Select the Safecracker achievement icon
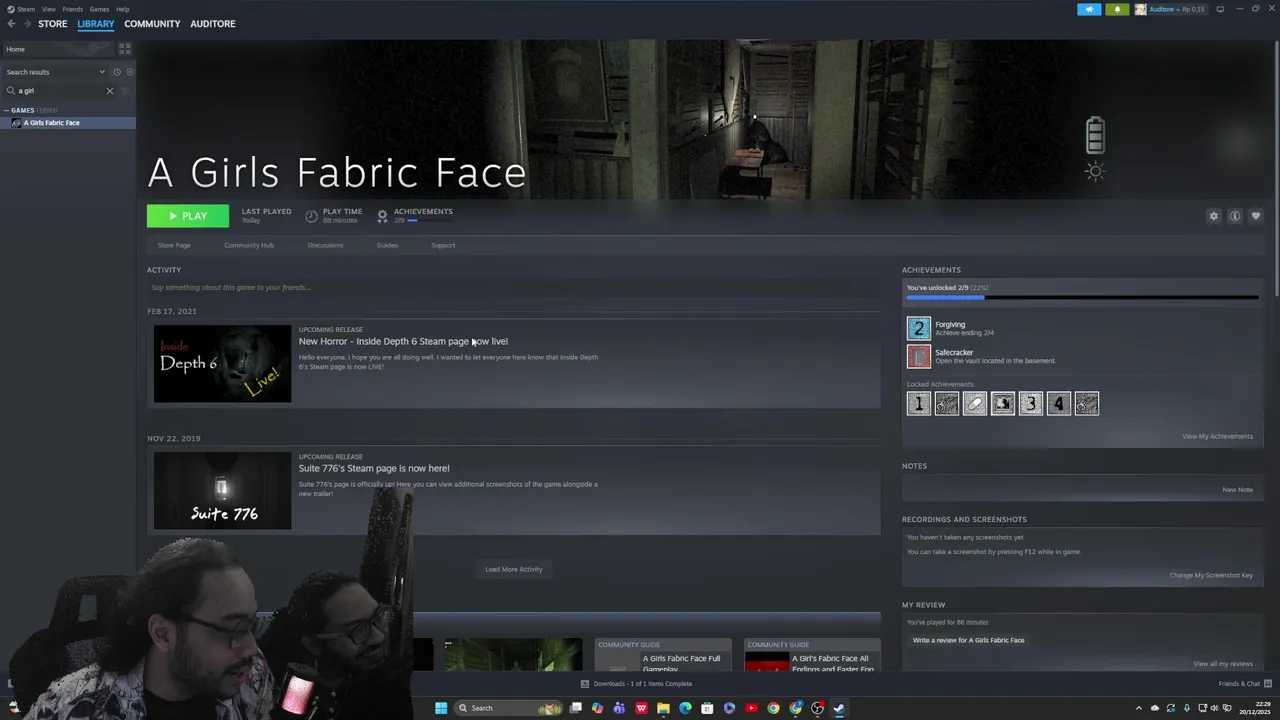 [x=919, y=356]
